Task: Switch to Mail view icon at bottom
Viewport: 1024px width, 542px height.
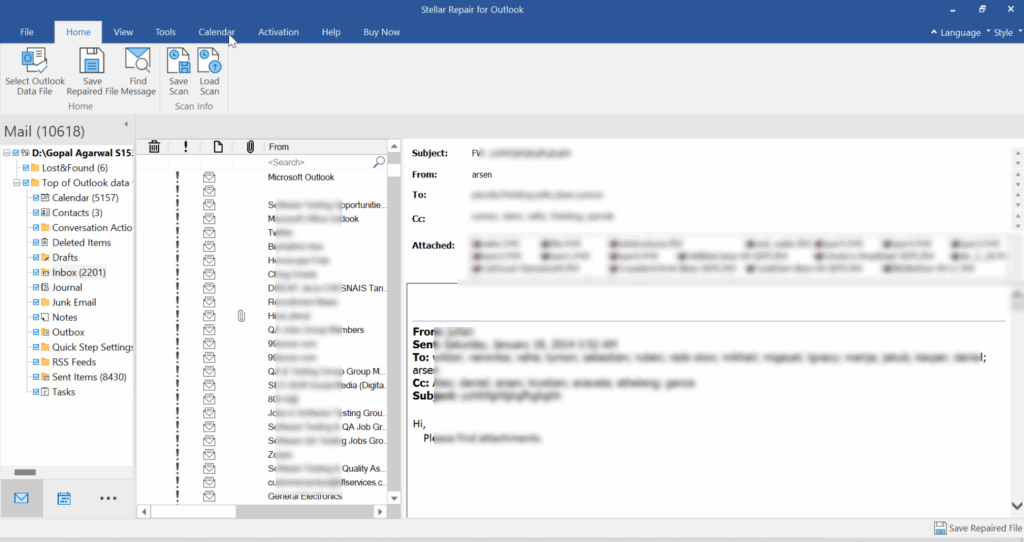Action: pyautogui.click(x=22, y=498)
